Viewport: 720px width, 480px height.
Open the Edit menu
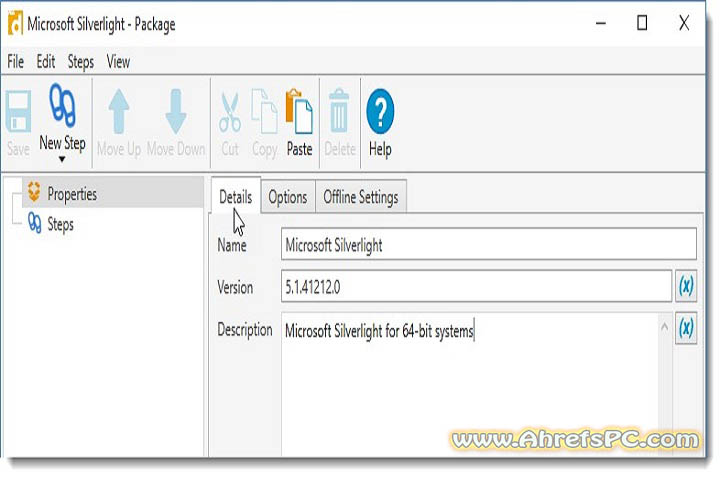[45, 62]
